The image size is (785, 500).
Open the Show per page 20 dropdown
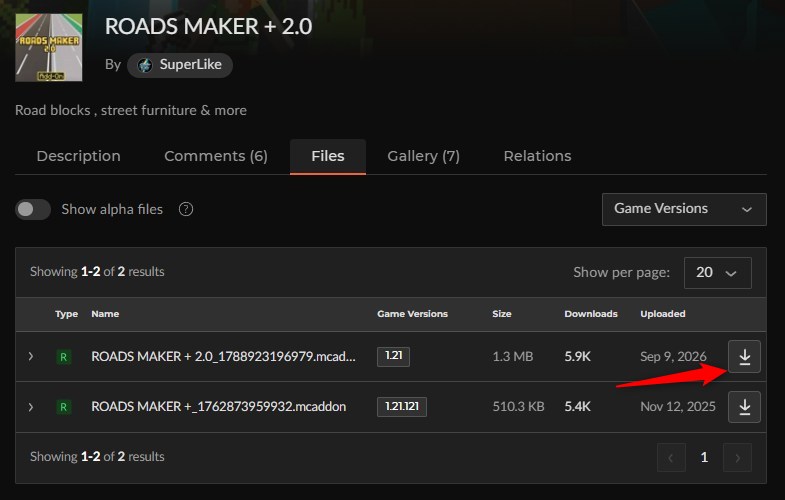coord(717,273)
